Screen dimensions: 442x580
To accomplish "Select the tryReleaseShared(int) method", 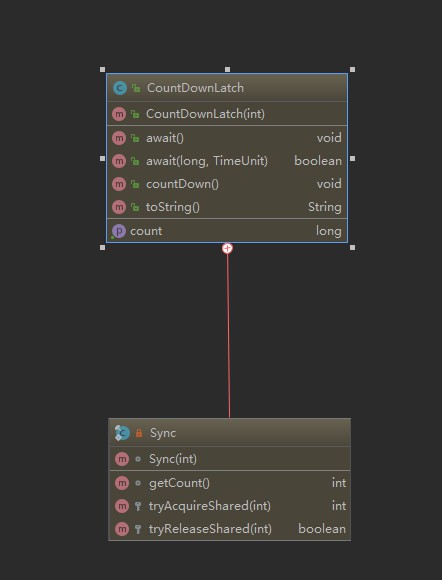I will [229, 529].
